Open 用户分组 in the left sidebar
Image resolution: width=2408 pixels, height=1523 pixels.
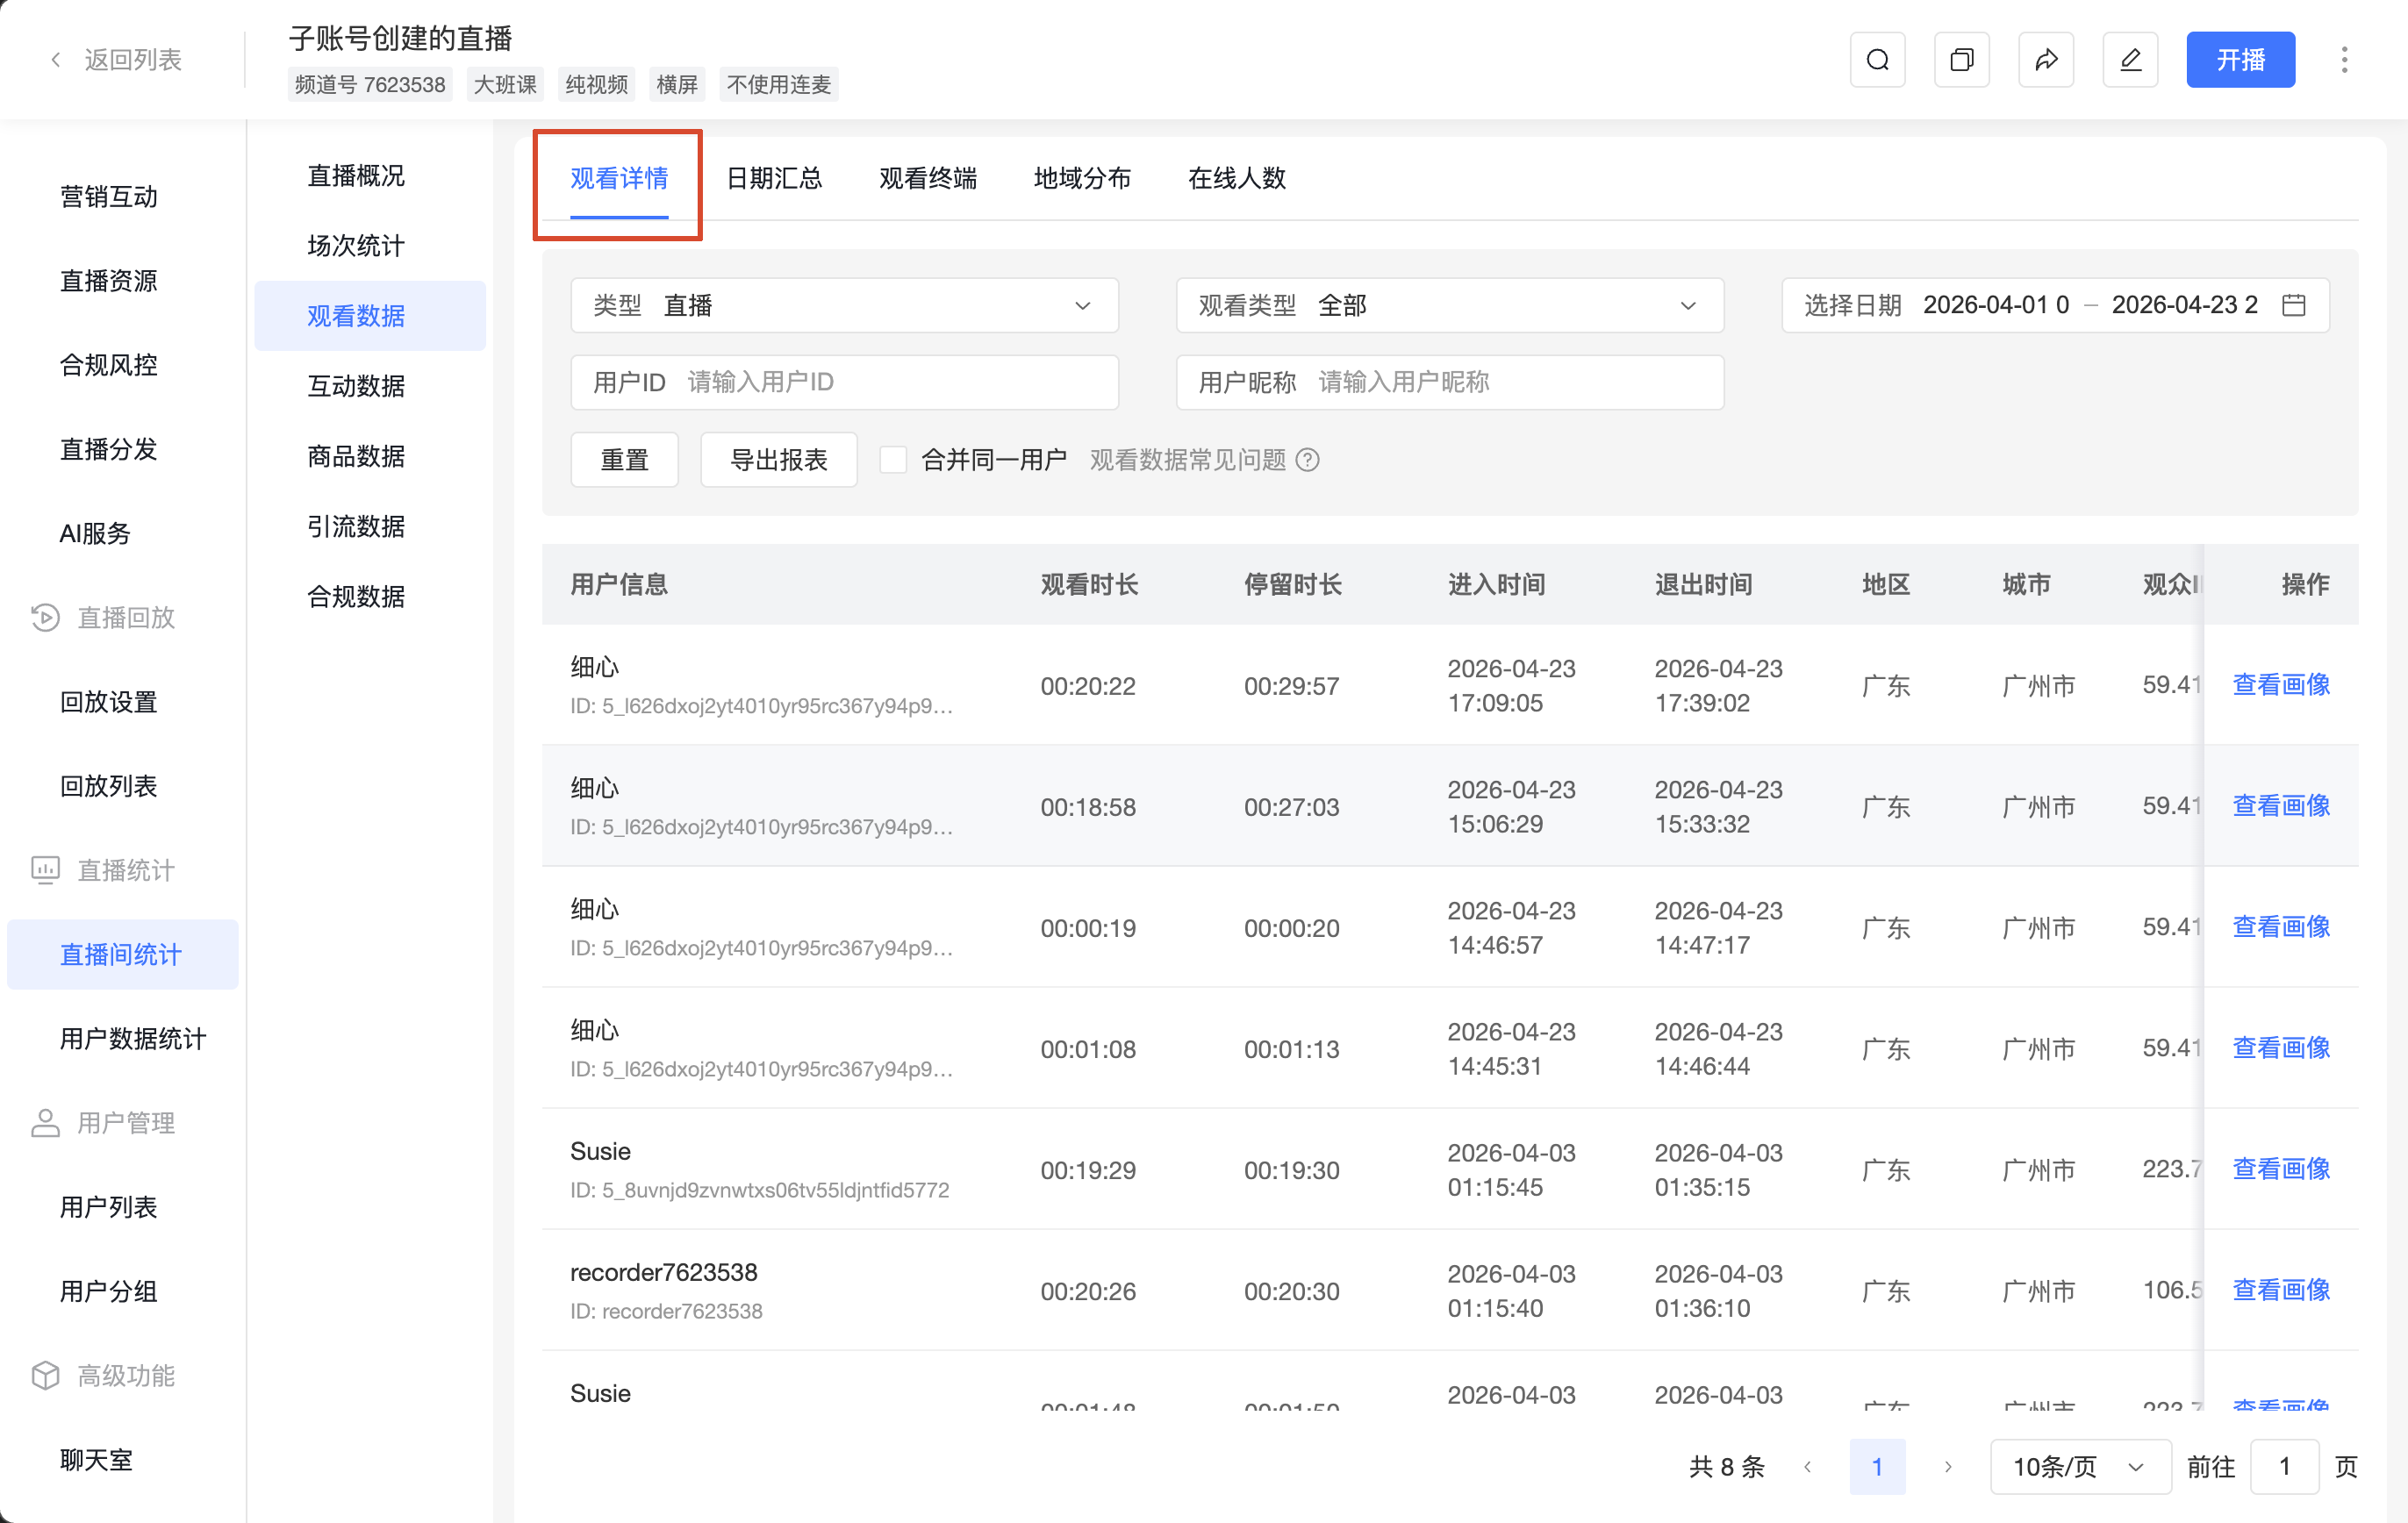tap(109, 1291)
